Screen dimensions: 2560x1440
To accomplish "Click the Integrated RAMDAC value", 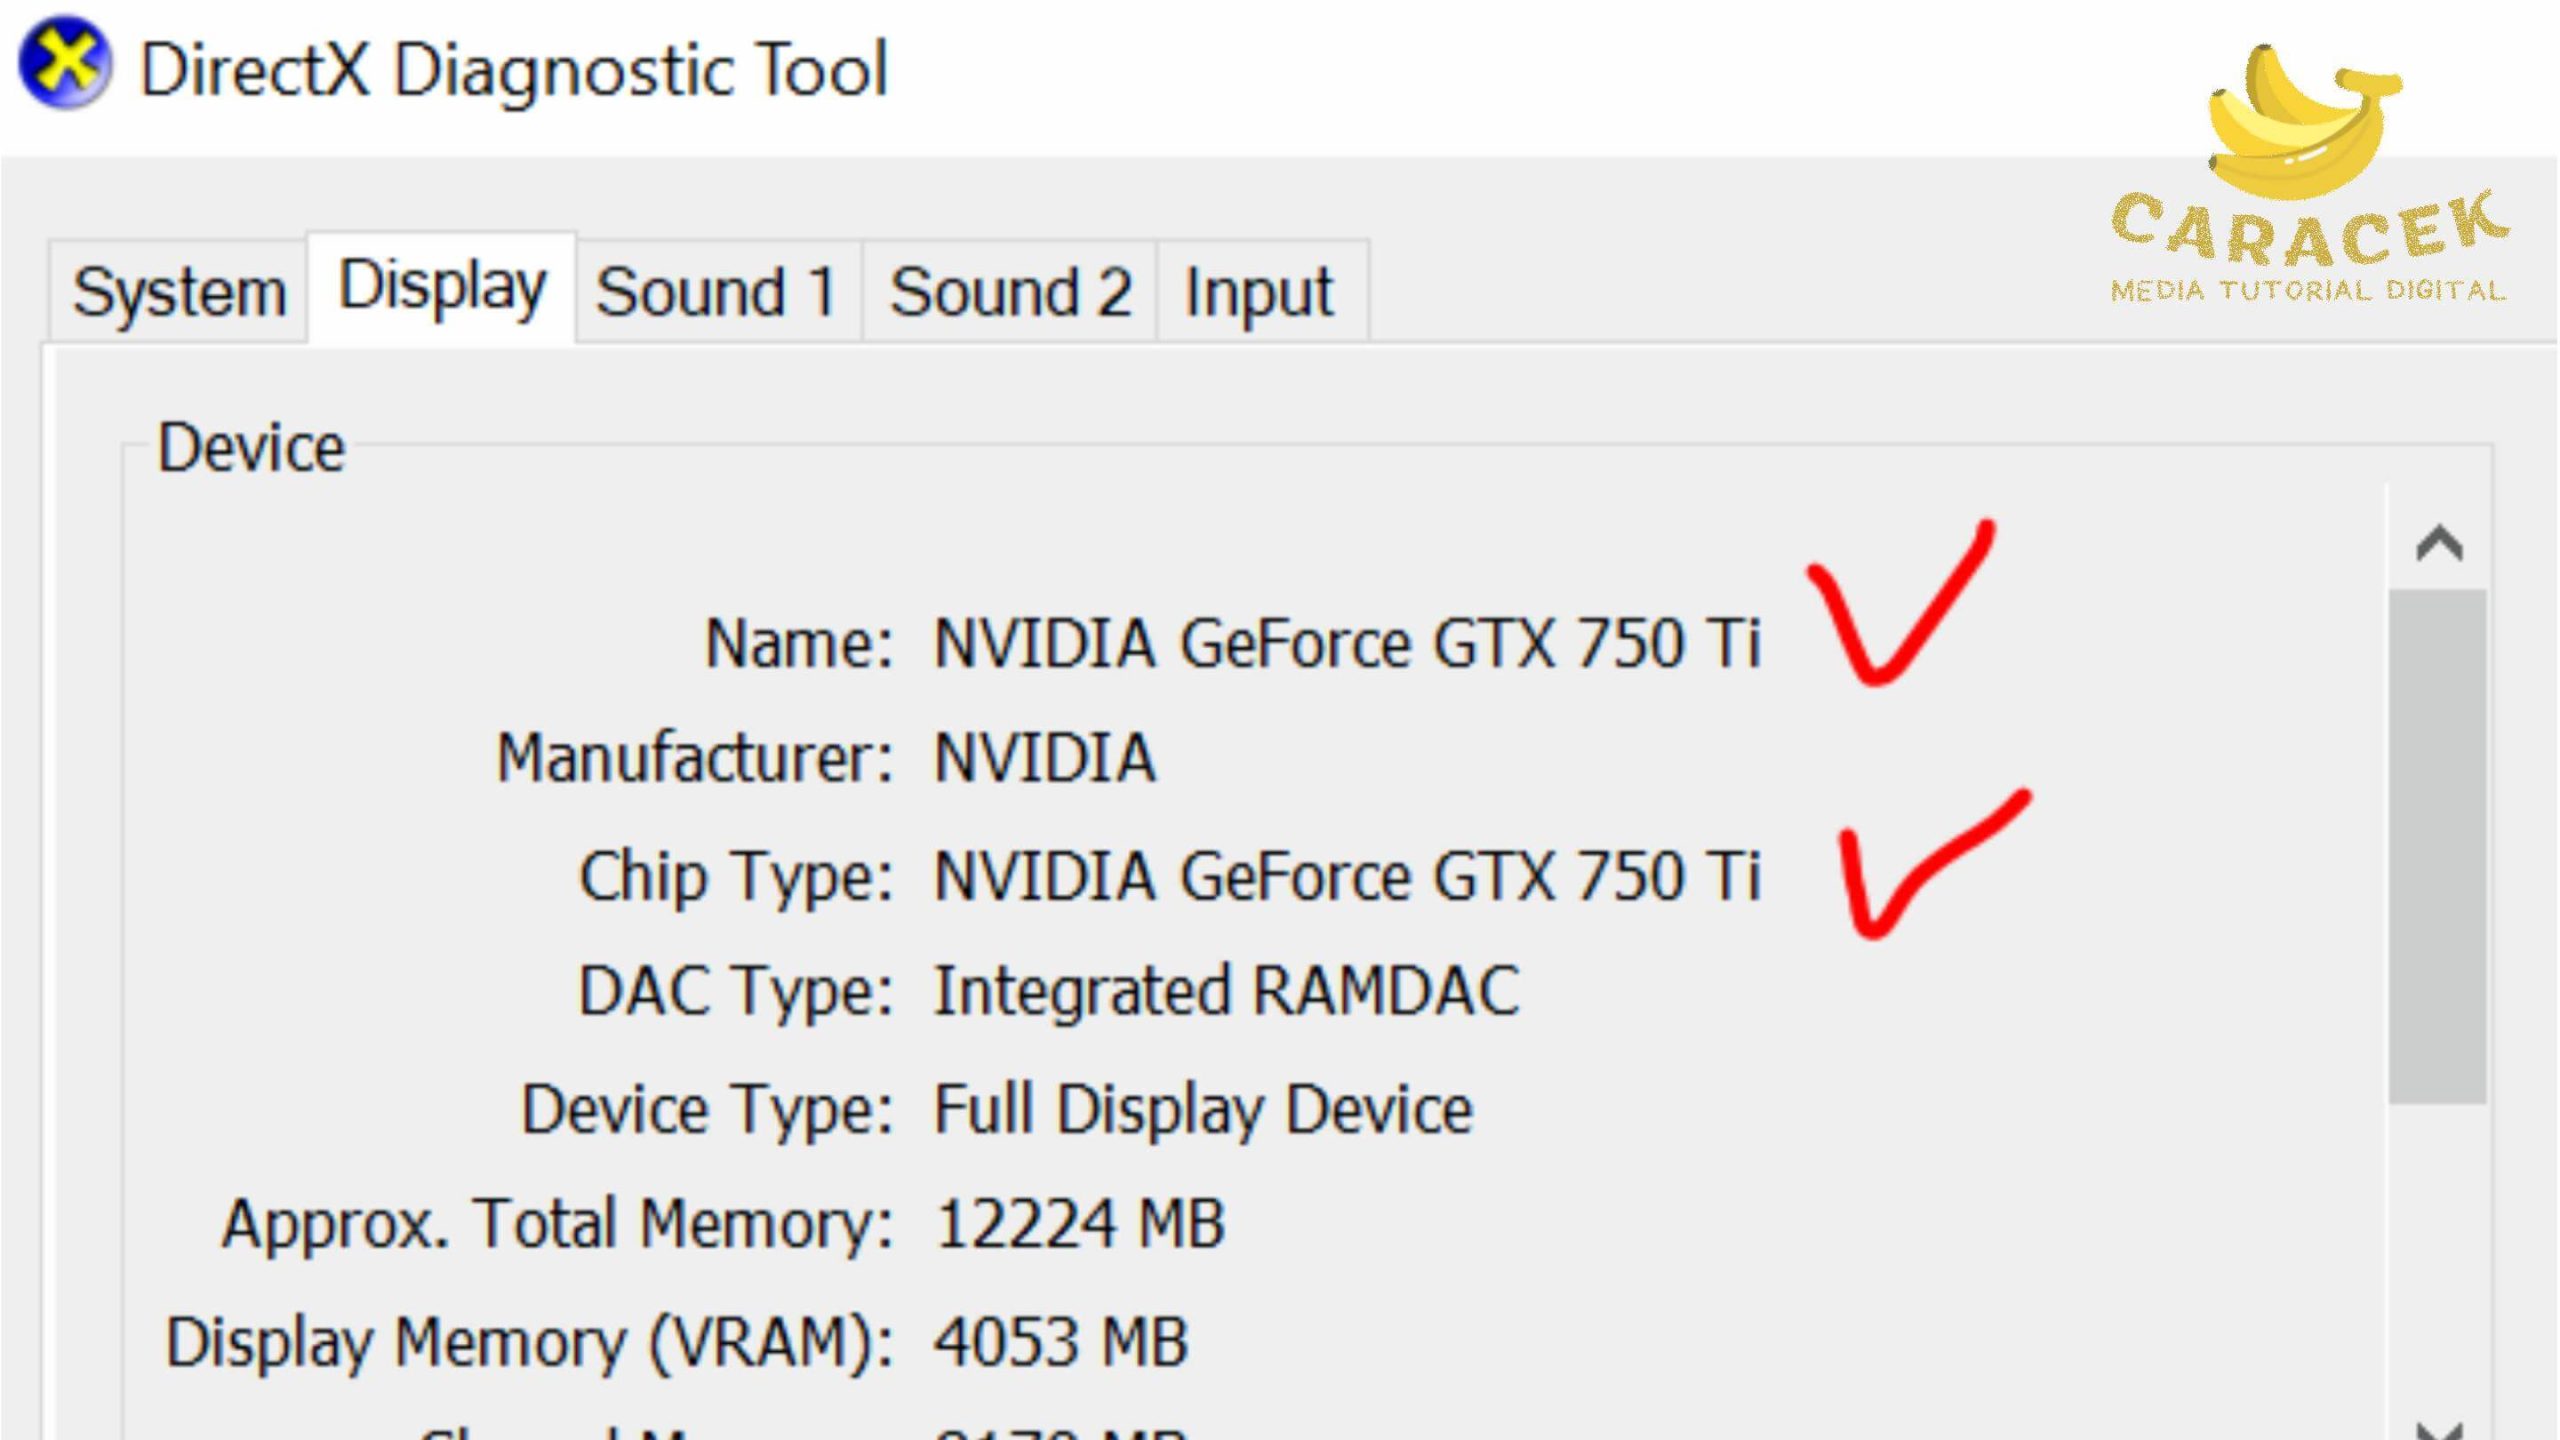I will tap(1226, 992).
